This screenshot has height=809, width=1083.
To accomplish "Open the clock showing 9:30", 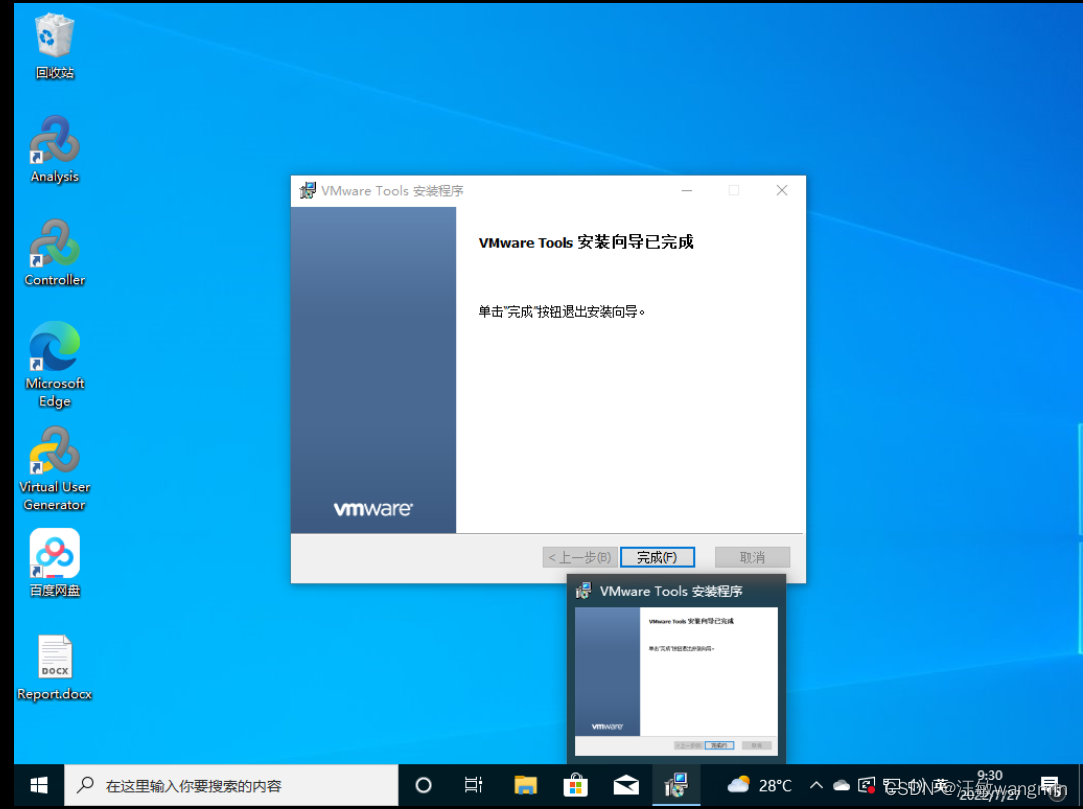I will (x=990, y=786).
